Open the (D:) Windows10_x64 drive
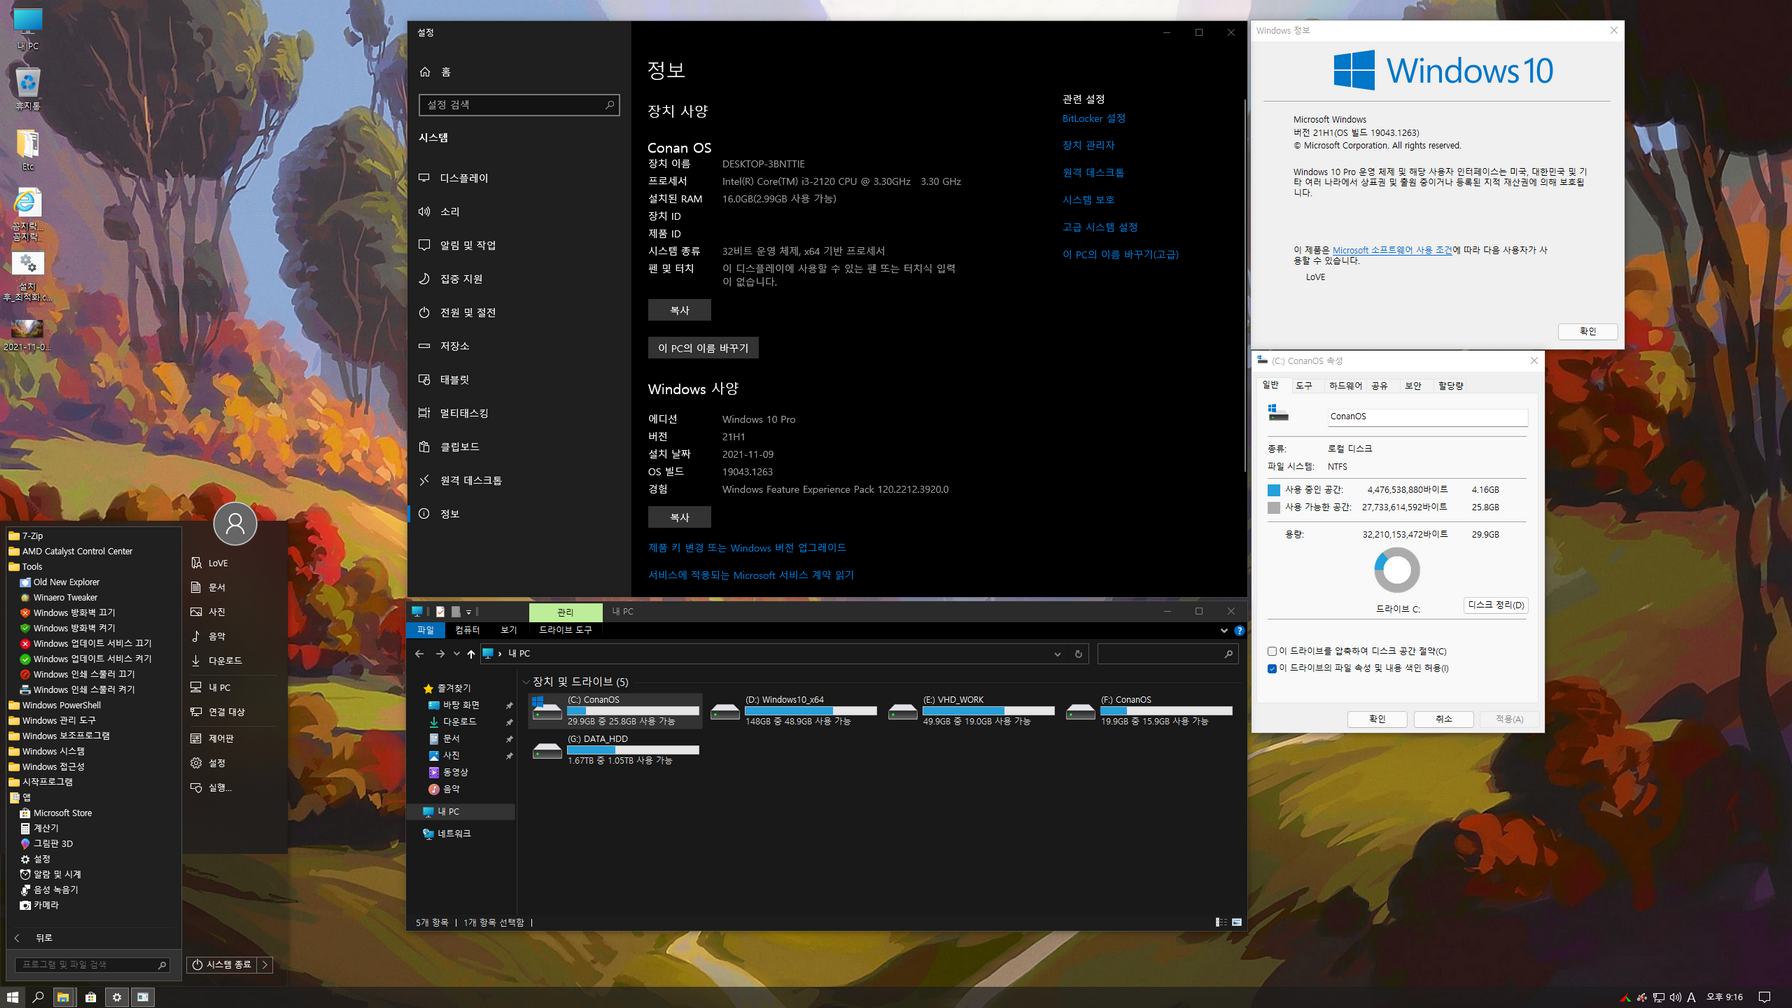1792x1008 pixels. pyautogui.click(x=796, y=712)
